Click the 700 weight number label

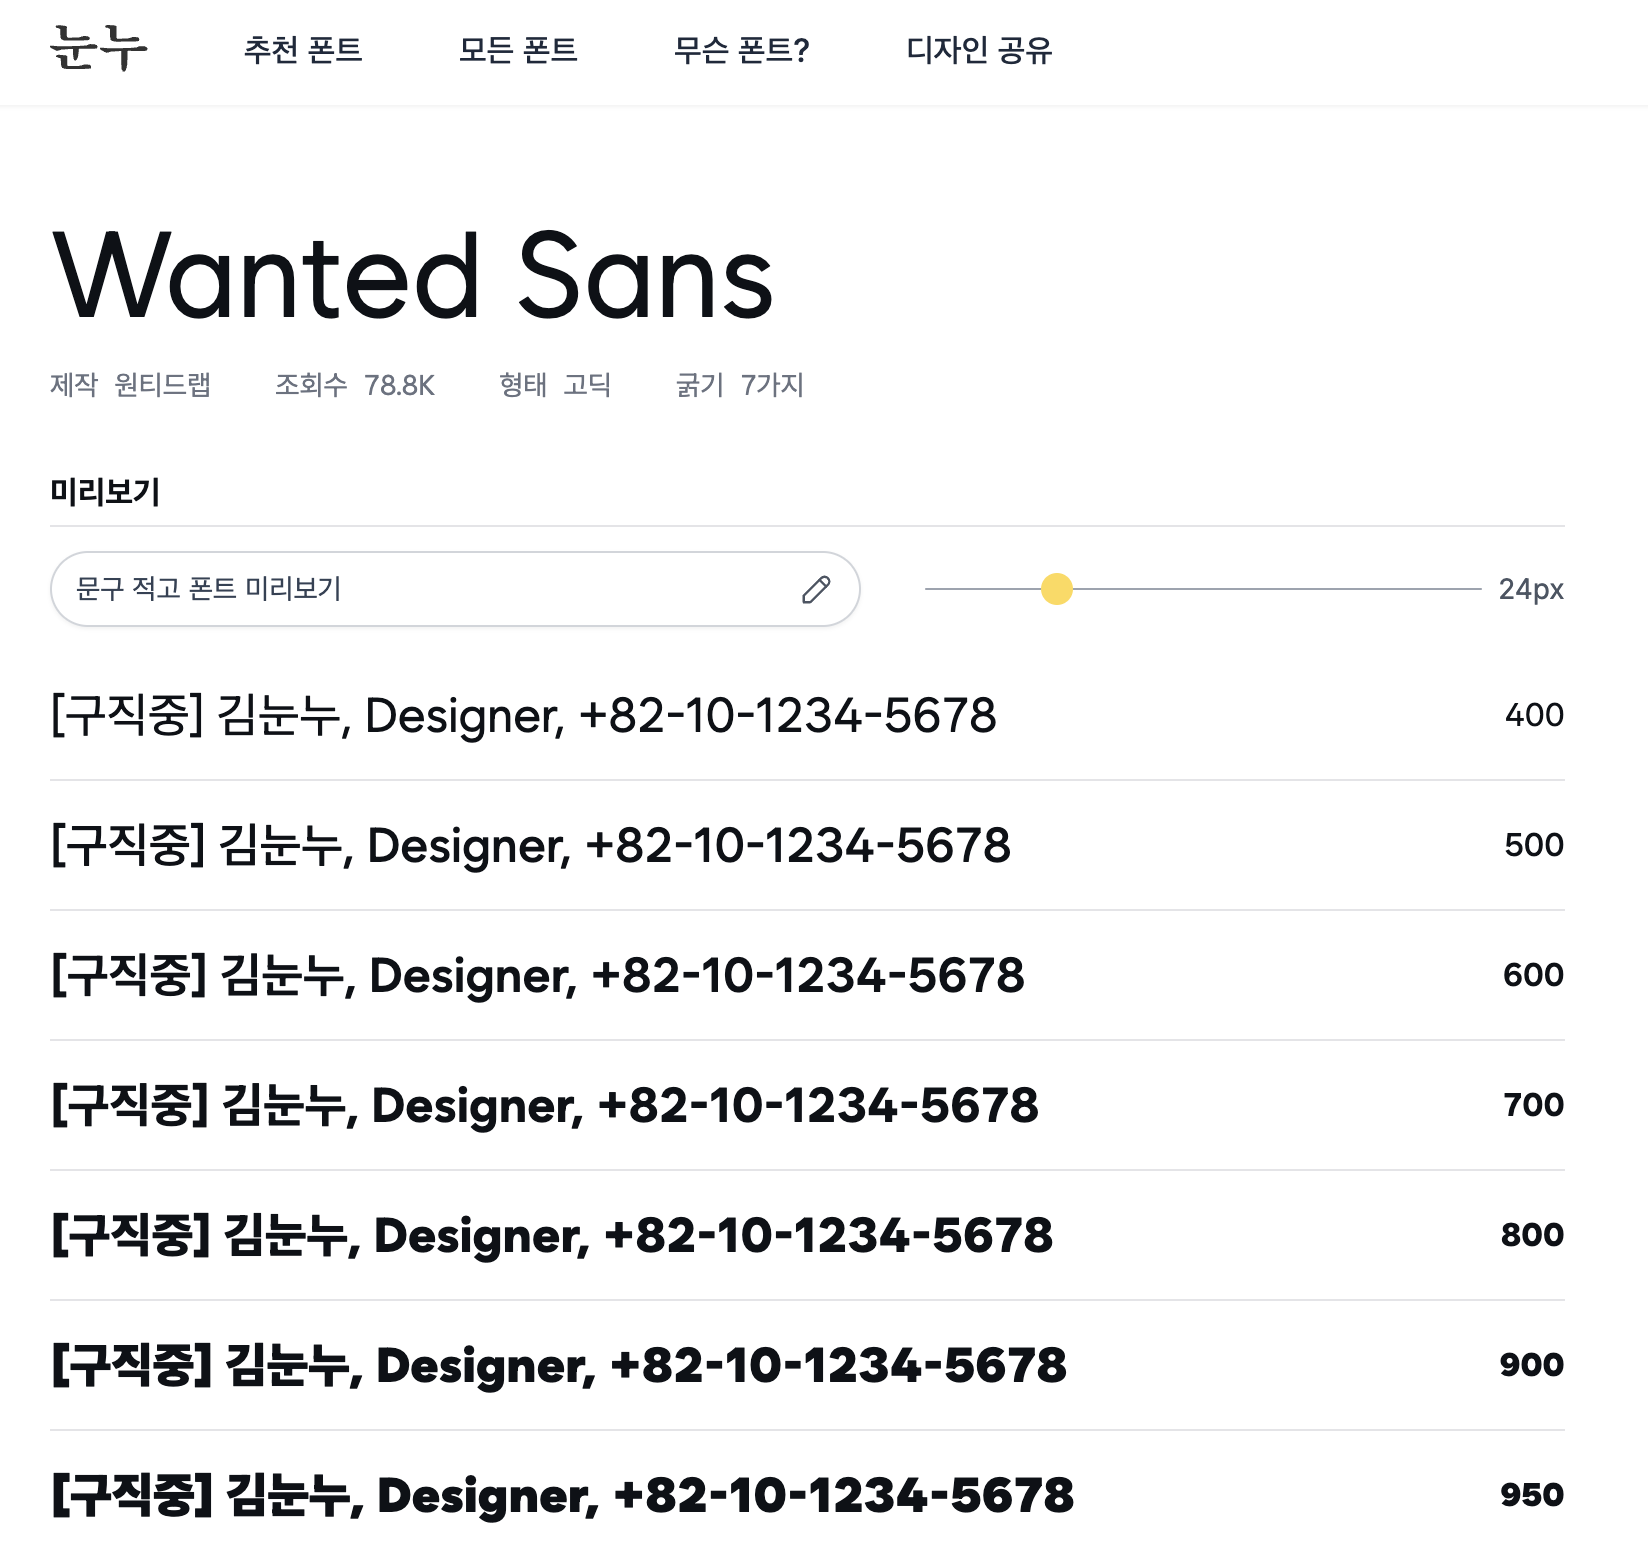pyautogui.click(x=1533, y=1105)
